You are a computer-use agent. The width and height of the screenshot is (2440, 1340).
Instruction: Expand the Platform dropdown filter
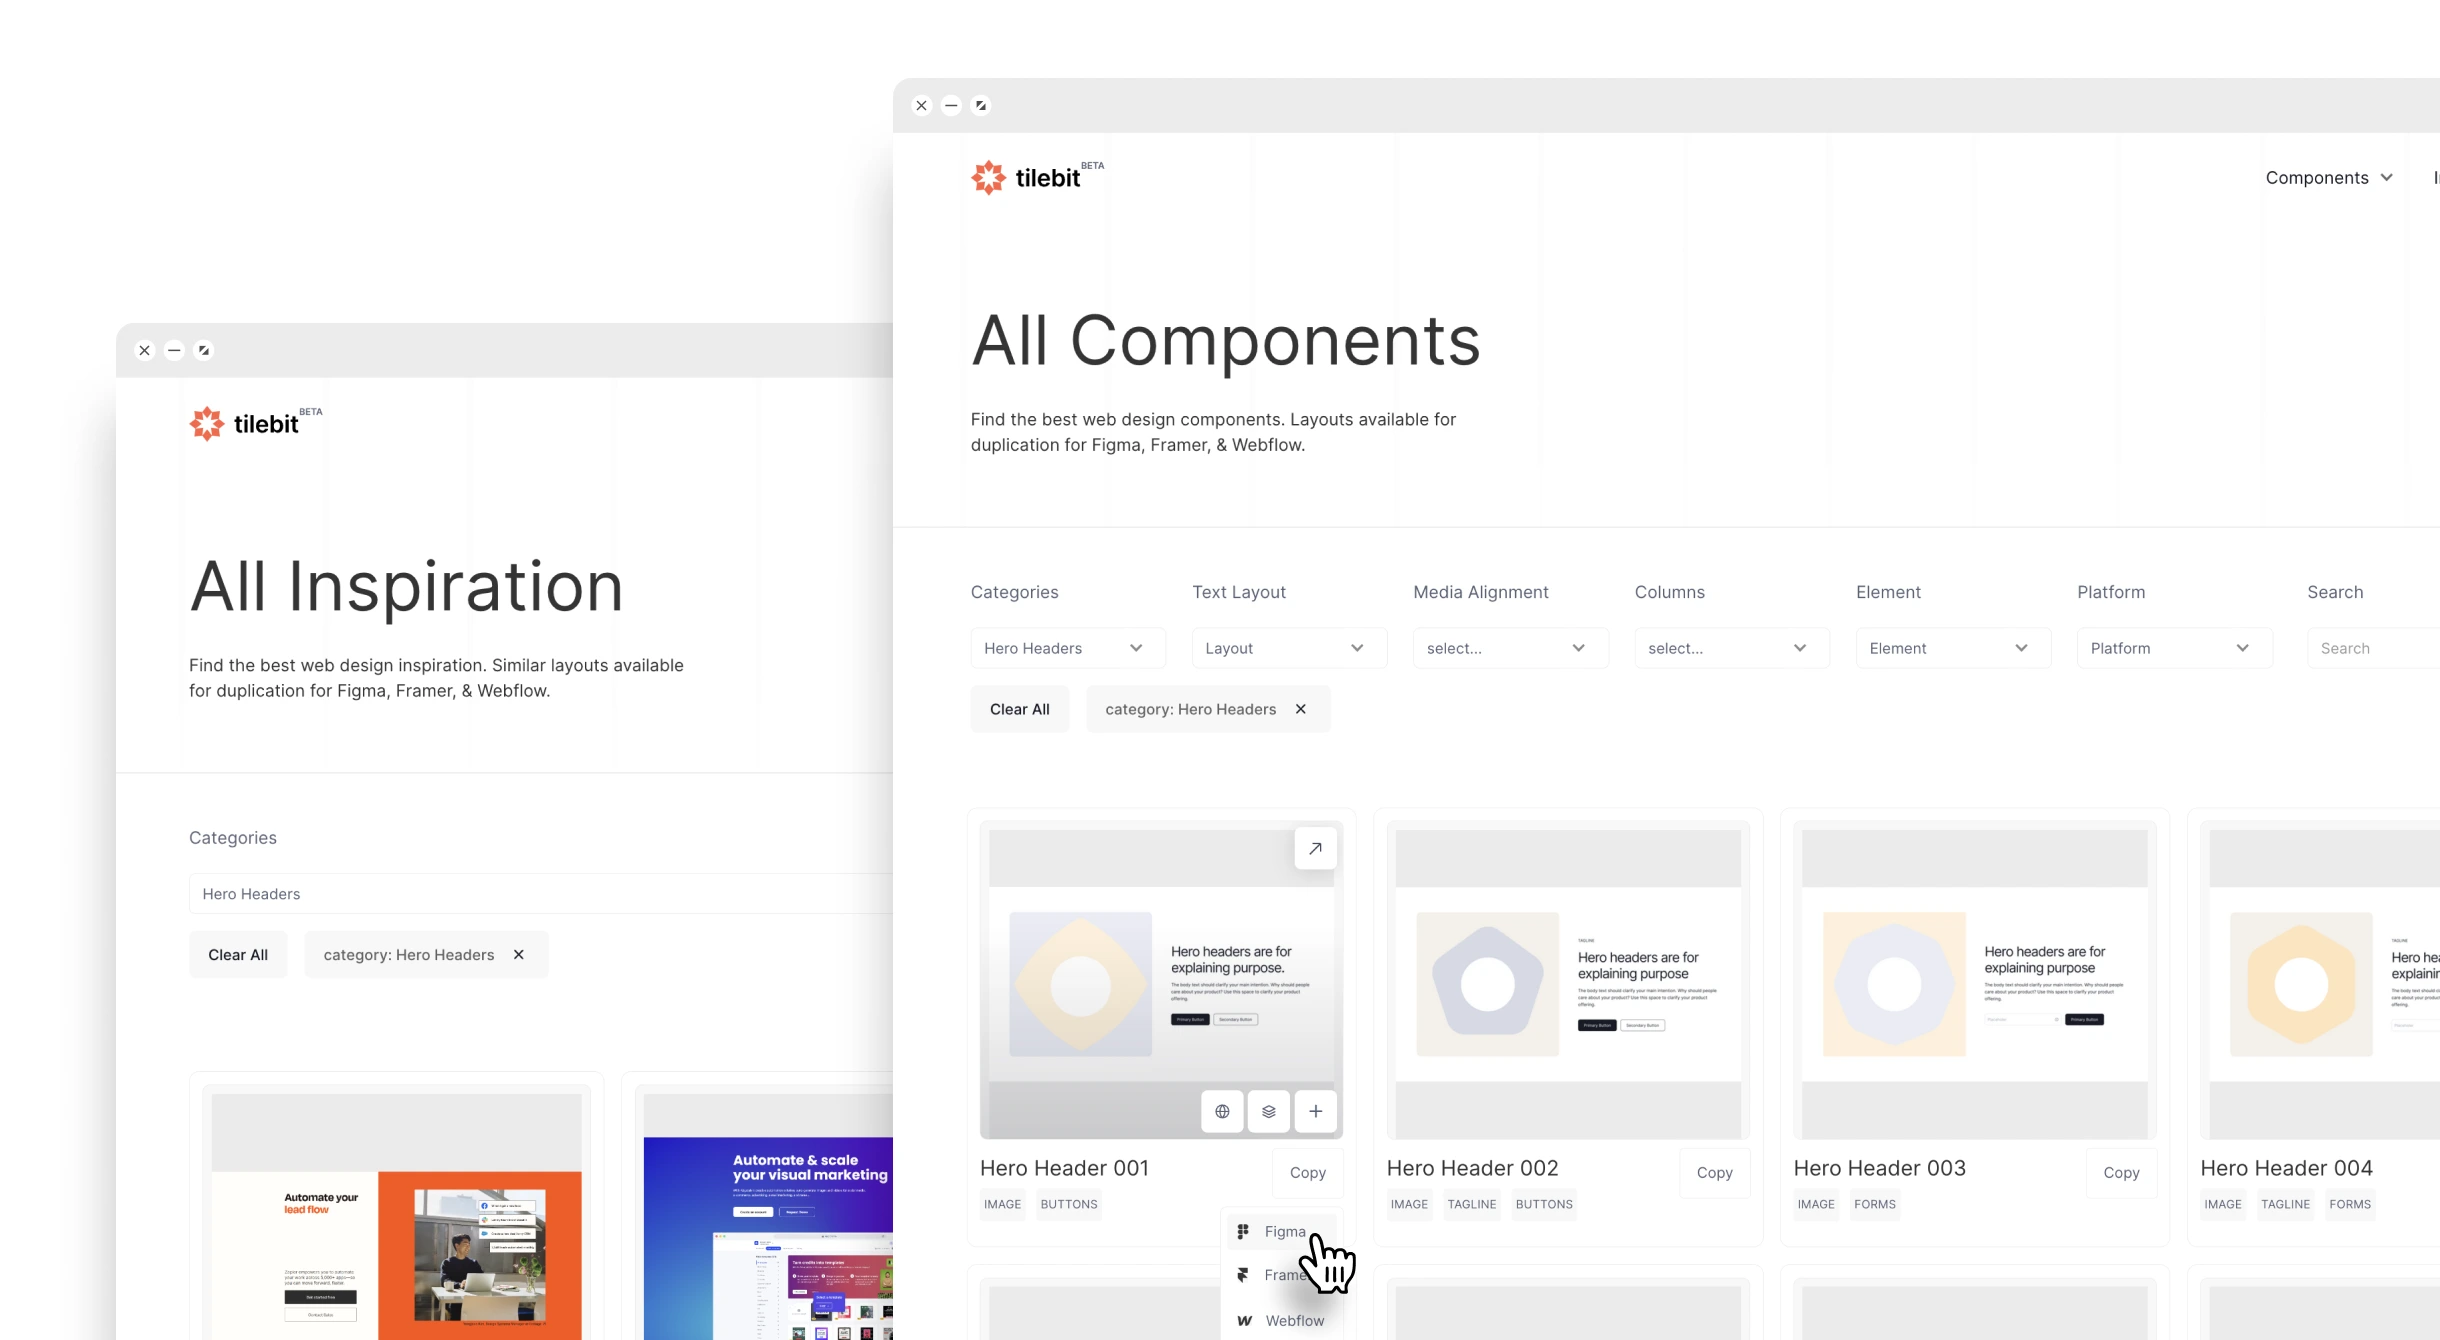2174,647
